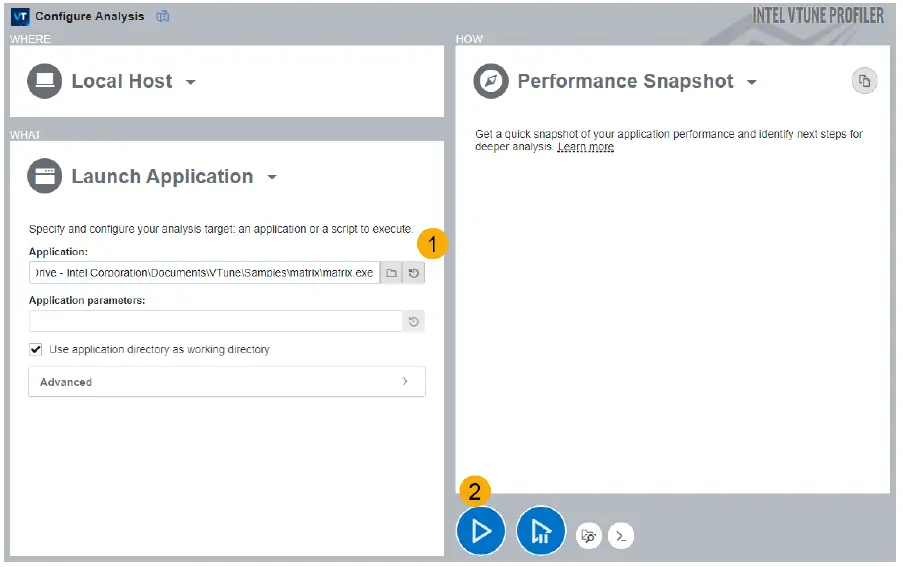Click the Local Host computer icon
This screenshot has width=903, height=567.
tap(44, 81)
